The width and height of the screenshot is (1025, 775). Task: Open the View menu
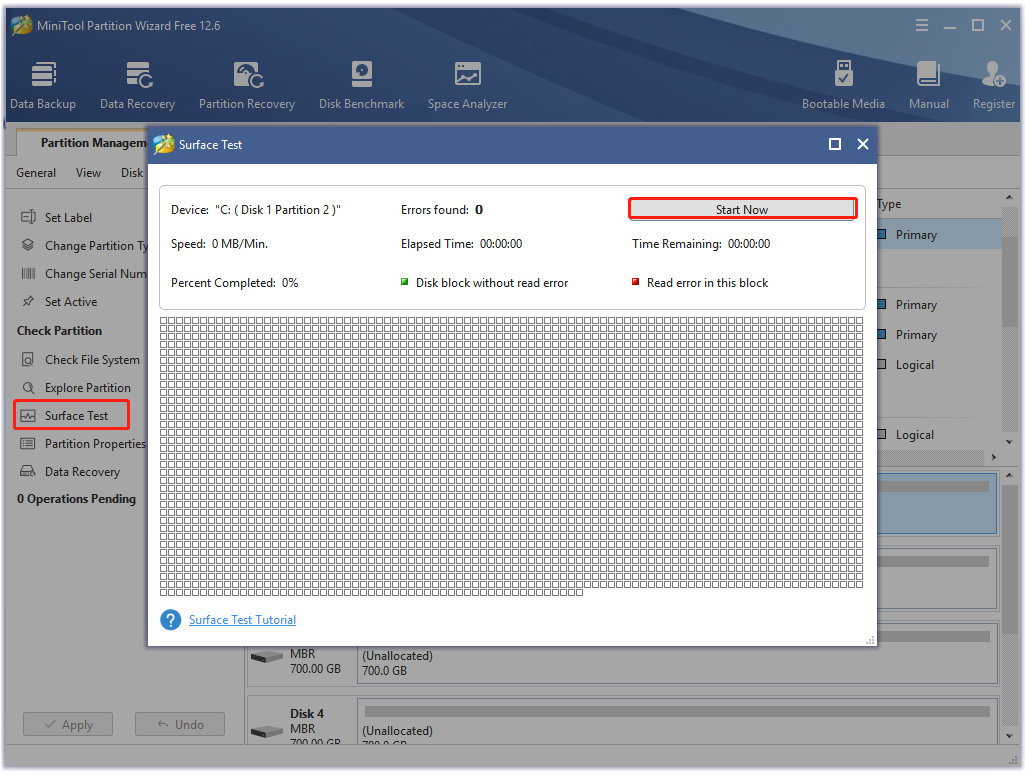[88, 173]
